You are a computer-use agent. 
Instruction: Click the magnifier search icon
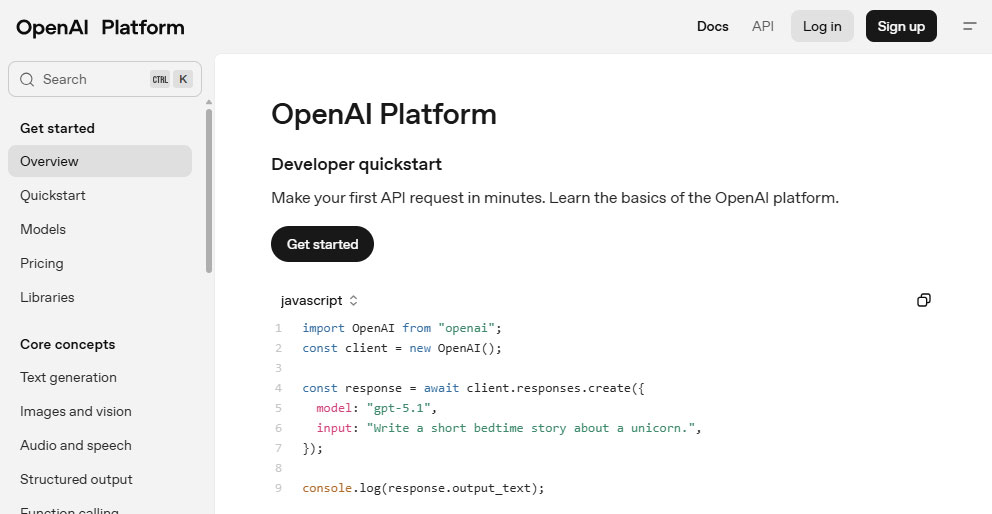point(27,79)
